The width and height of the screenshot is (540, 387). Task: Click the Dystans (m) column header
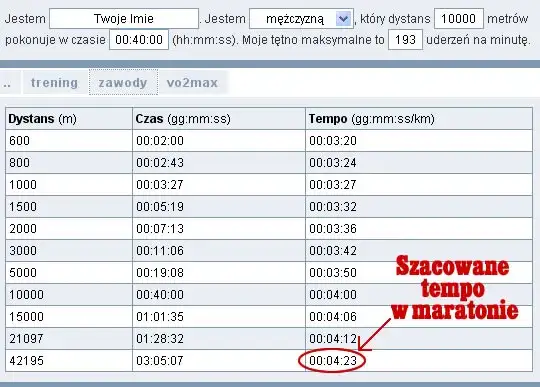[x=69, y=119]
